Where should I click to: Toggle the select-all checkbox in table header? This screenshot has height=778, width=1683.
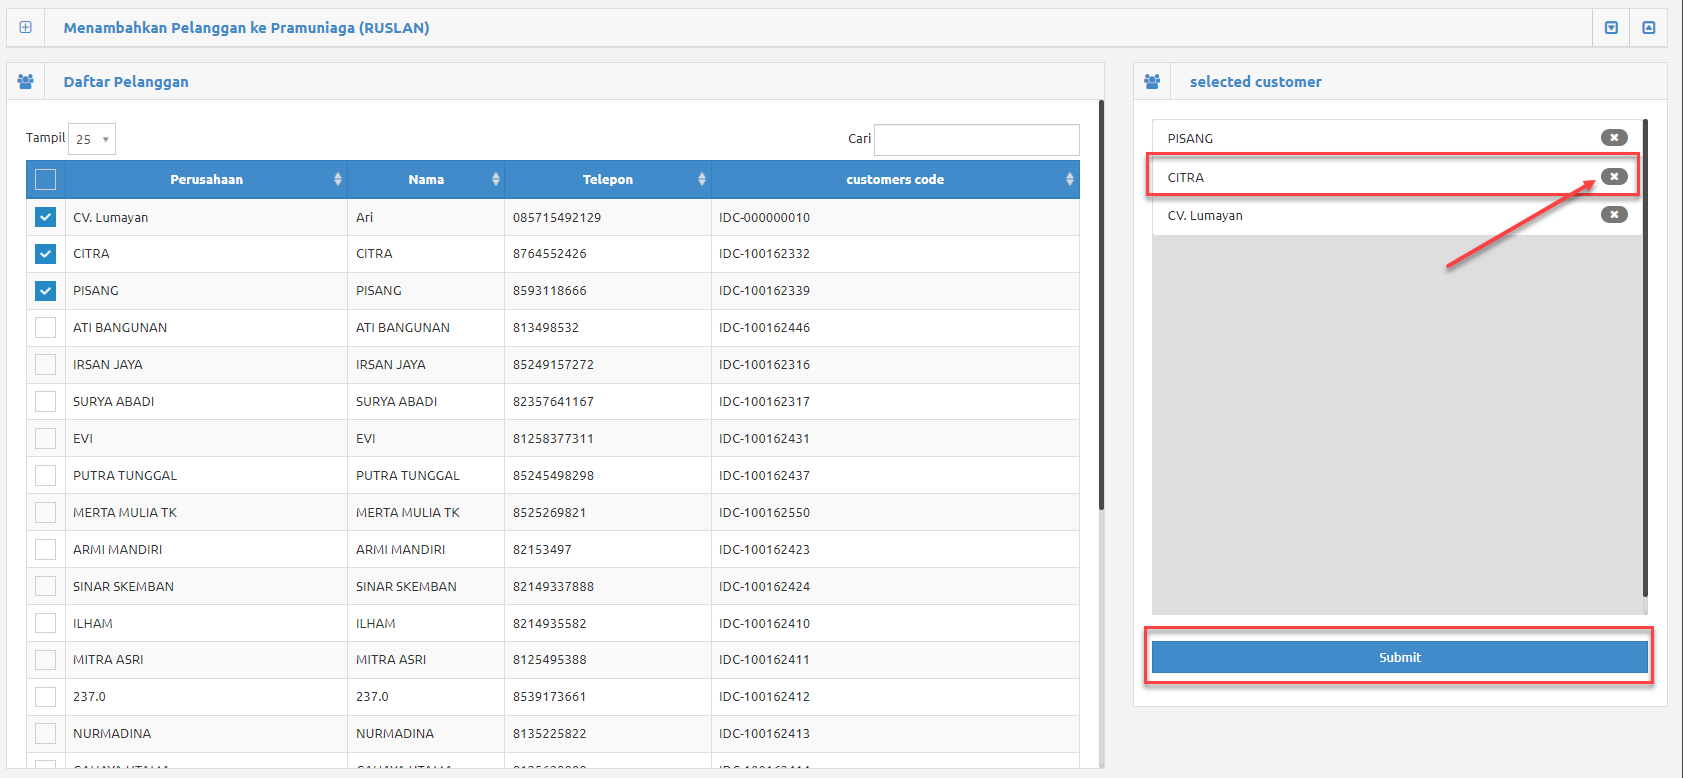pyautogui.click(x=45, y=180)
